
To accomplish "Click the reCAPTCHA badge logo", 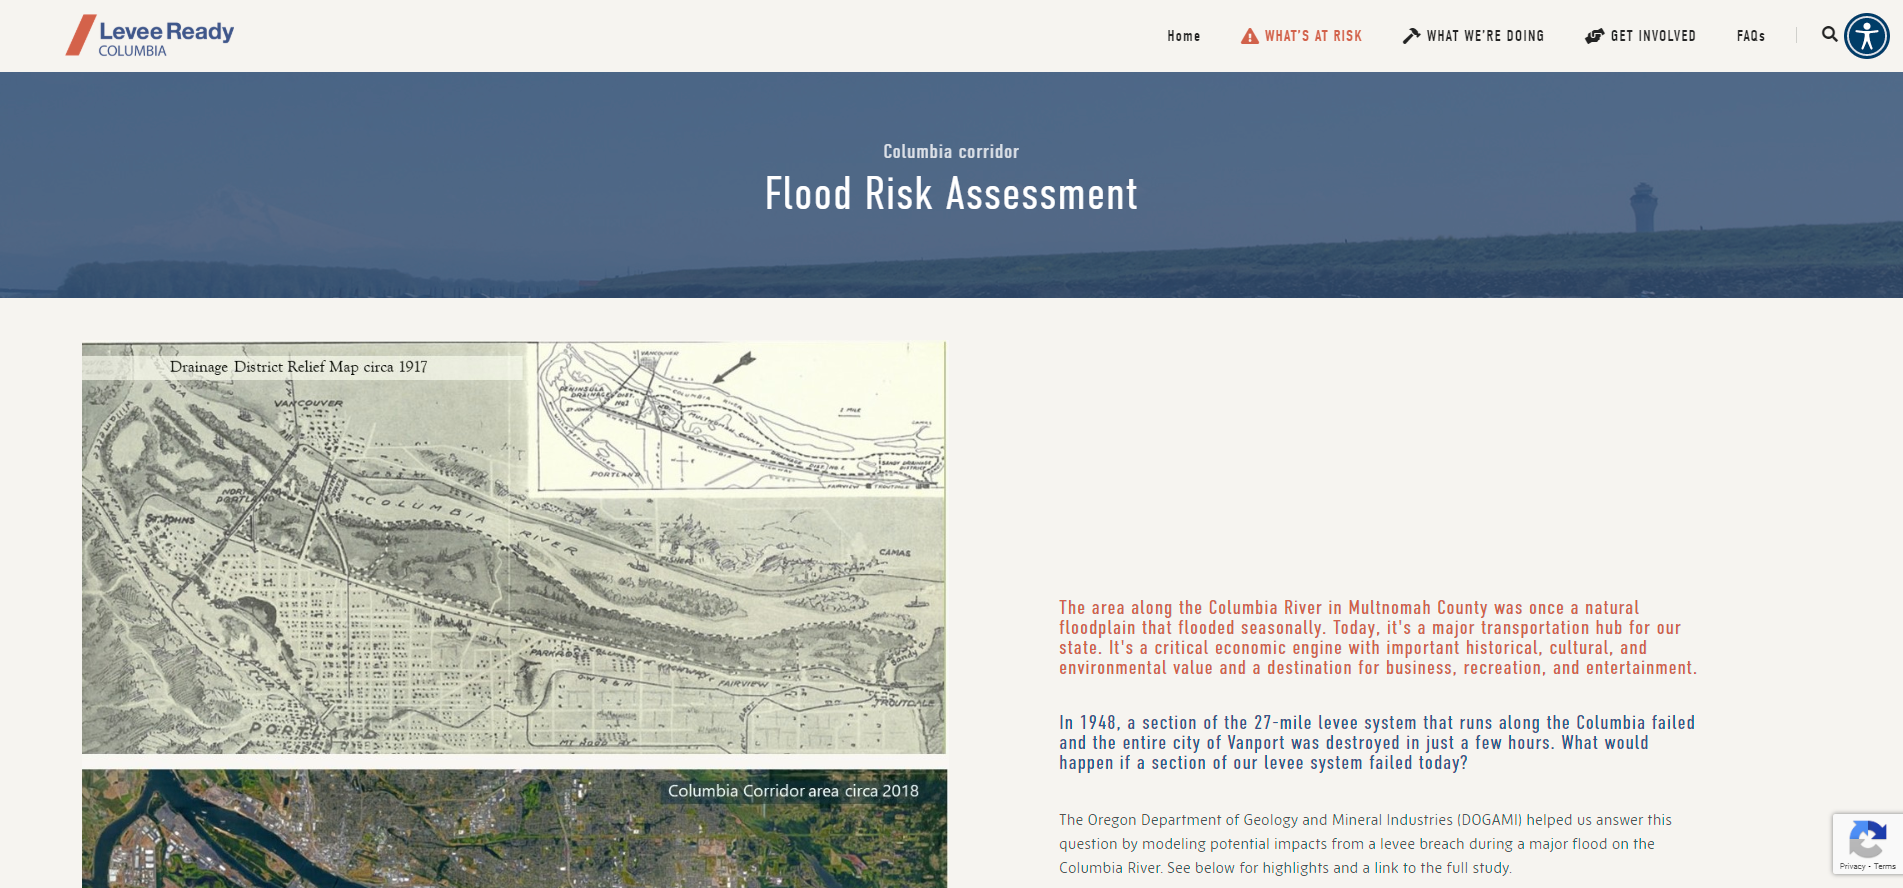I will [x=1867, y=838].
